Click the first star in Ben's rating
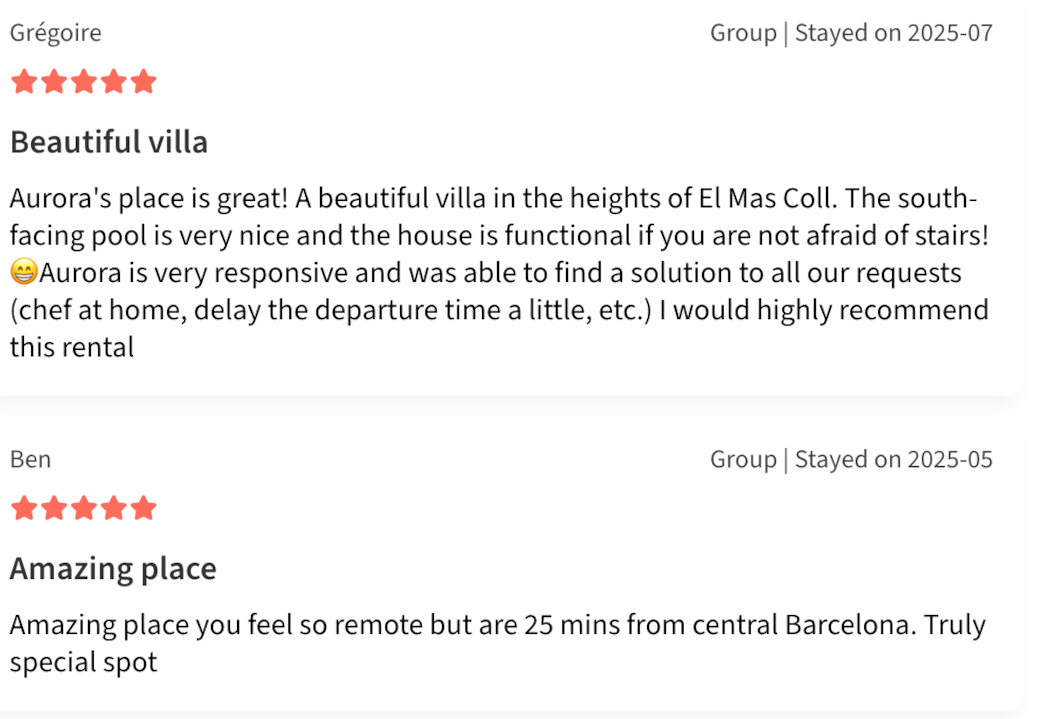Screen dimensions: 1040x719 24,509
